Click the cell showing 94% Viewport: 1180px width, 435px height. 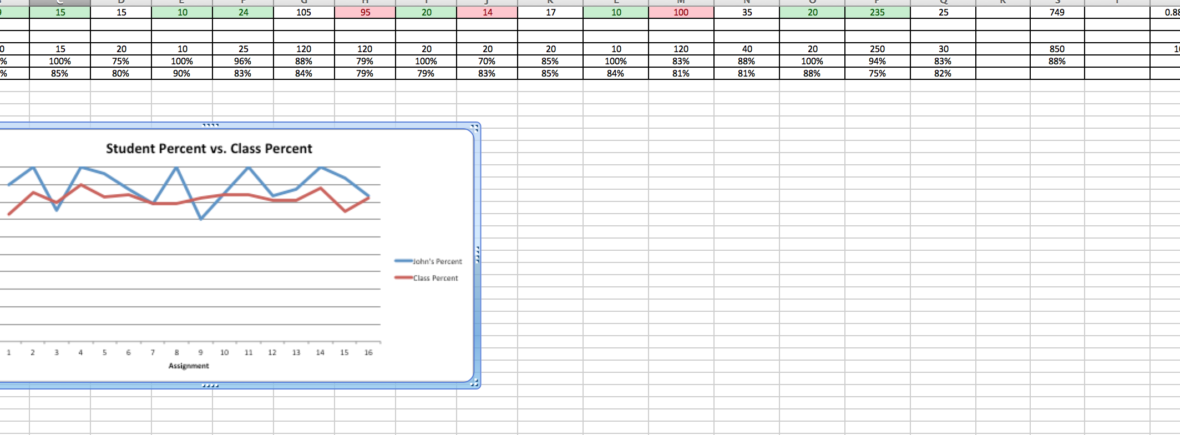877,60
